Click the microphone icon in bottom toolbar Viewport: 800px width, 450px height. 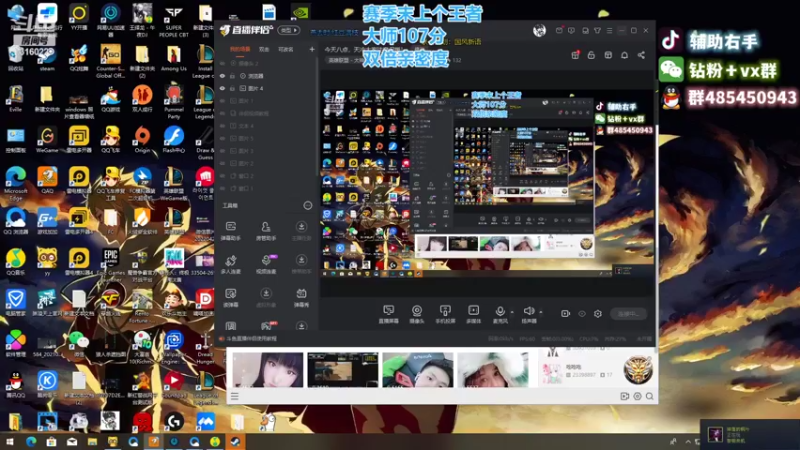(500, 311)
